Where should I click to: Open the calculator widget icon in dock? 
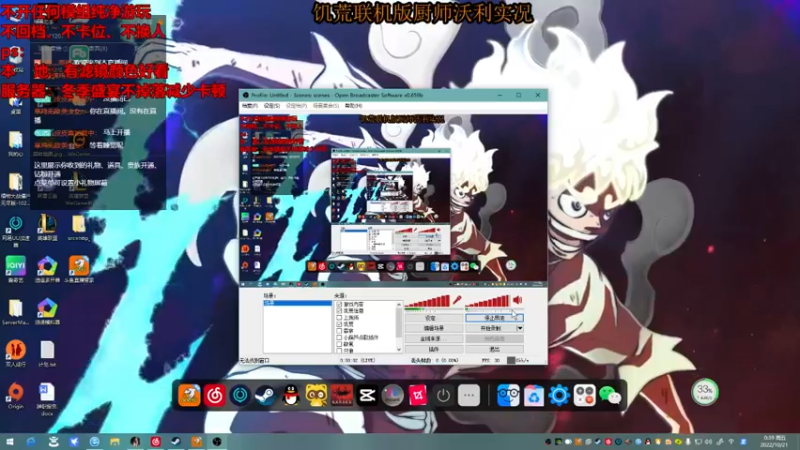[585, 395]
